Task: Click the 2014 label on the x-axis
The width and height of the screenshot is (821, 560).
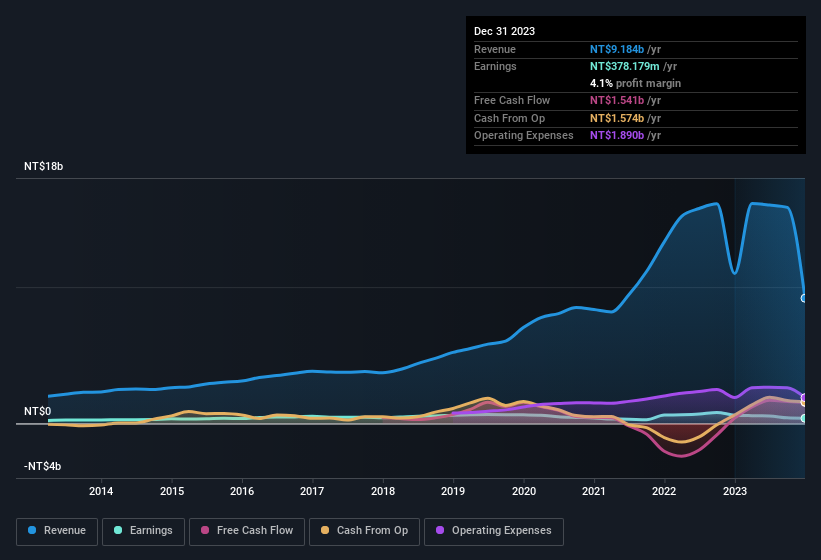Action: point(101,491)
